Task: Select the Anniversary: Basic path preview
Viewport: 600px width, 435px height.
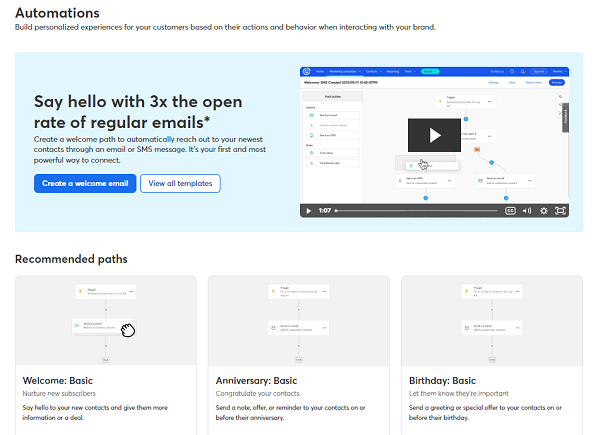Action: pos(298,320)
